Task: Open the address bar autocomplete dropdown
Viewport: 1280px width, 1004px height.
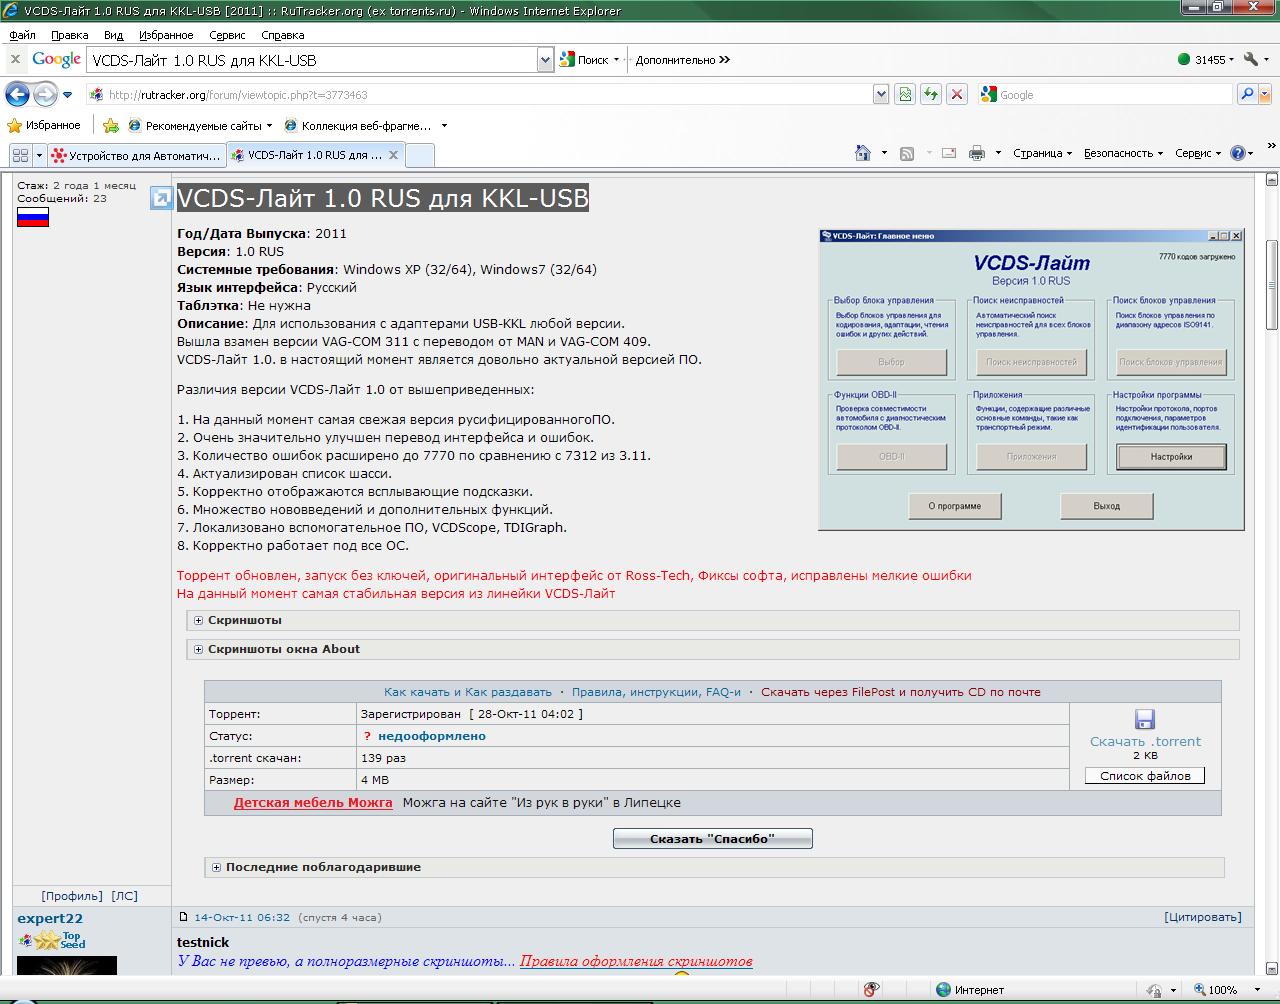Action: [880, 94]
